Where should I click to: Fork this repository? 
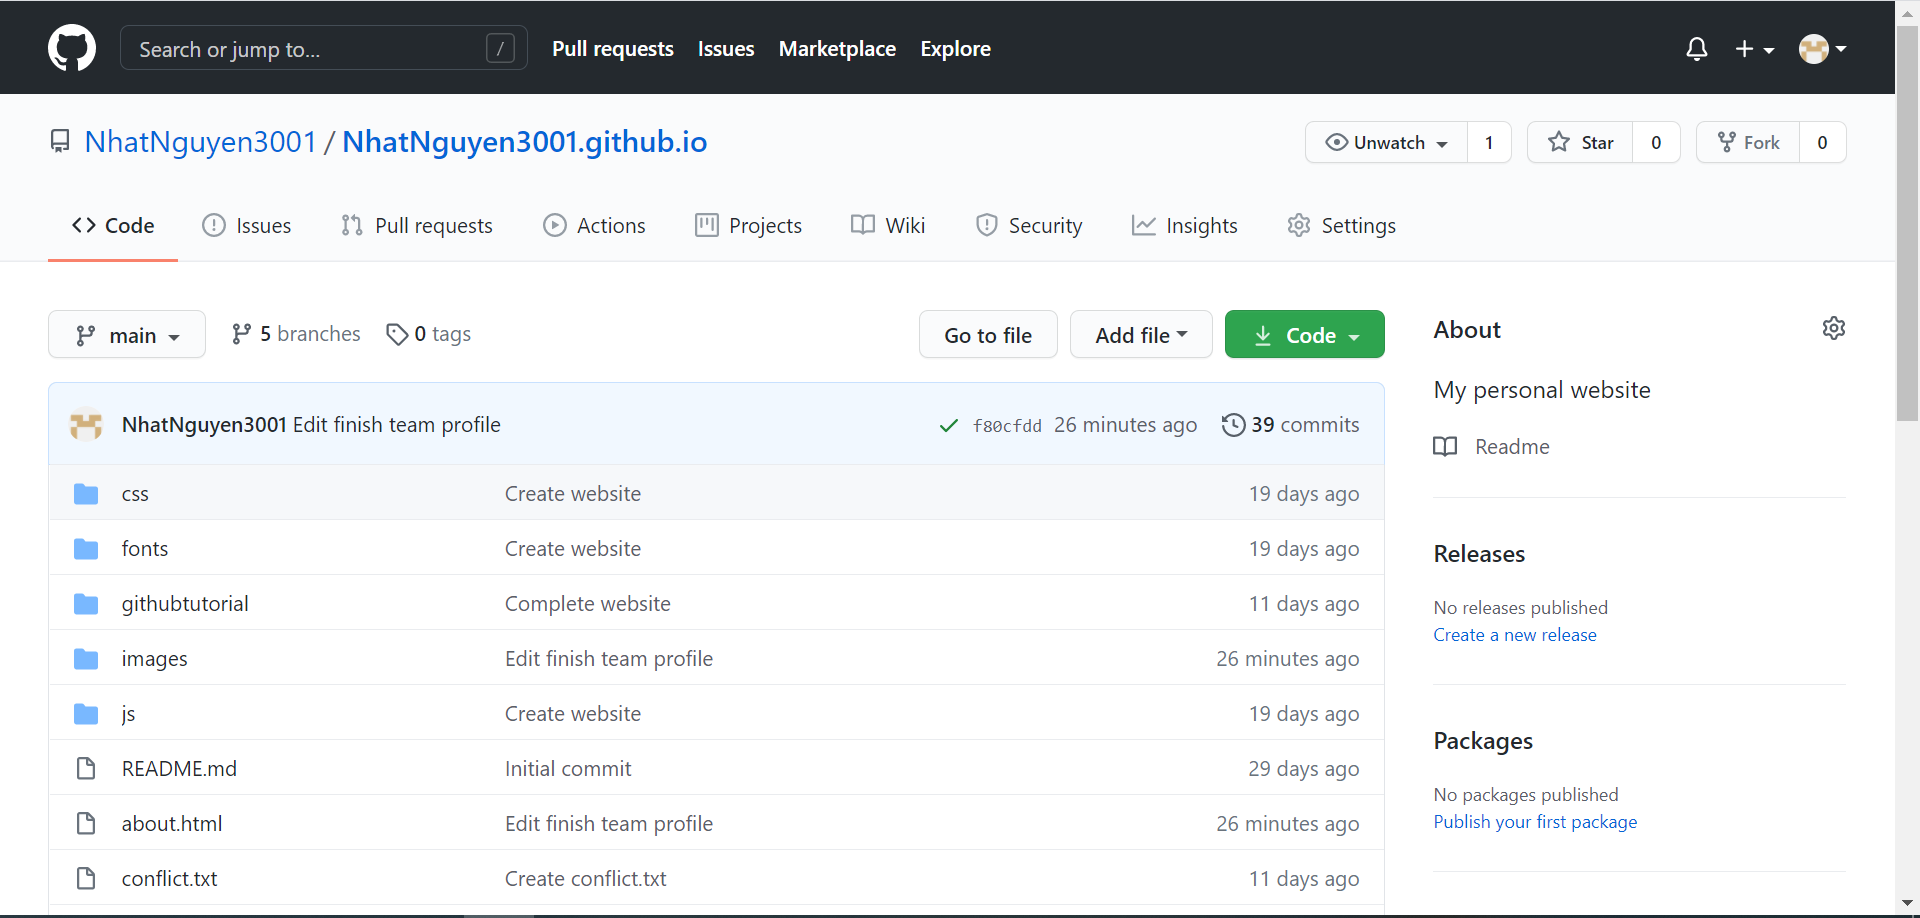click(1748, 142)
